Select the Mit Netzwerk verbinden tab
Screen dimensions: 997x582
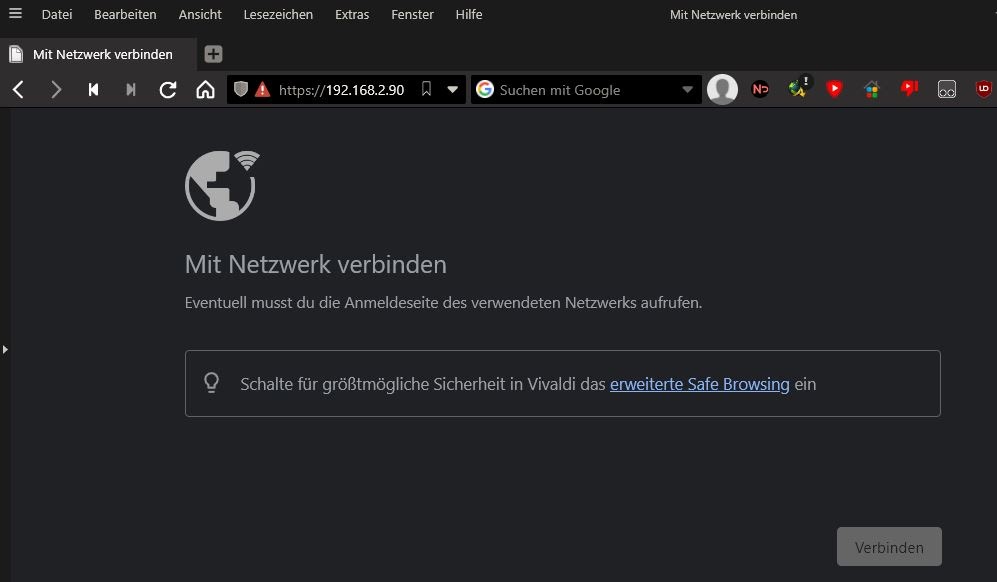pos(97,54)
